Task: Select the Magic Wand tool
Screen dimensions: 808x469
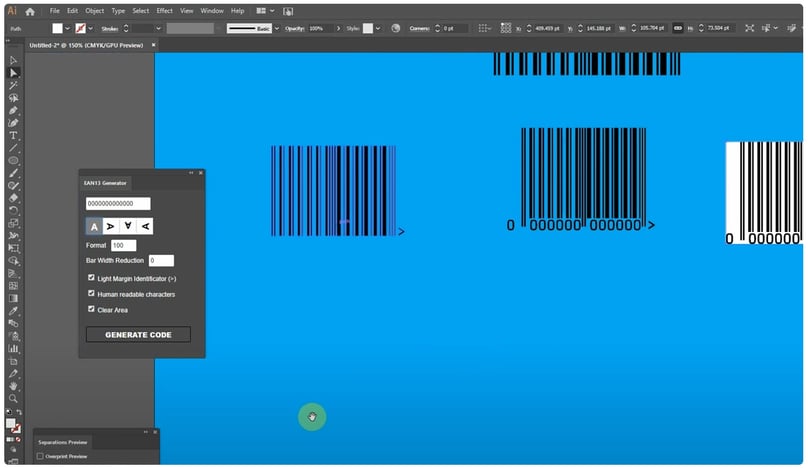Action: tap(13, 85)
